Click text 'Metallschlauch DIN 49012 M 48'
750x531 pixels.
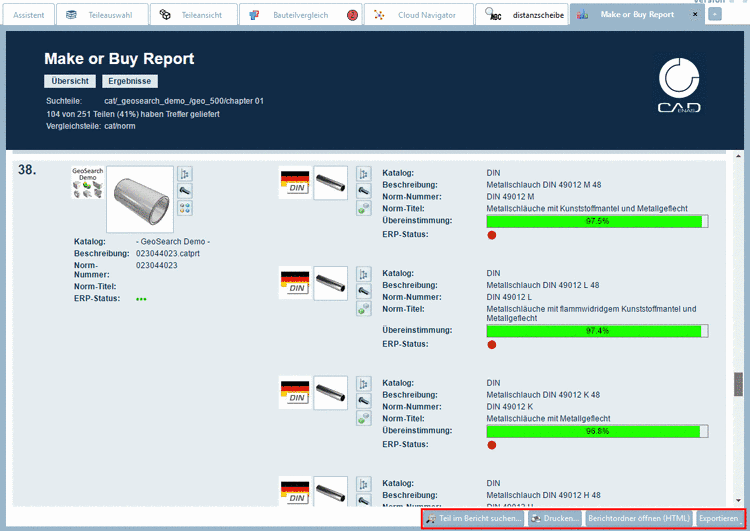tap(544, 185)
